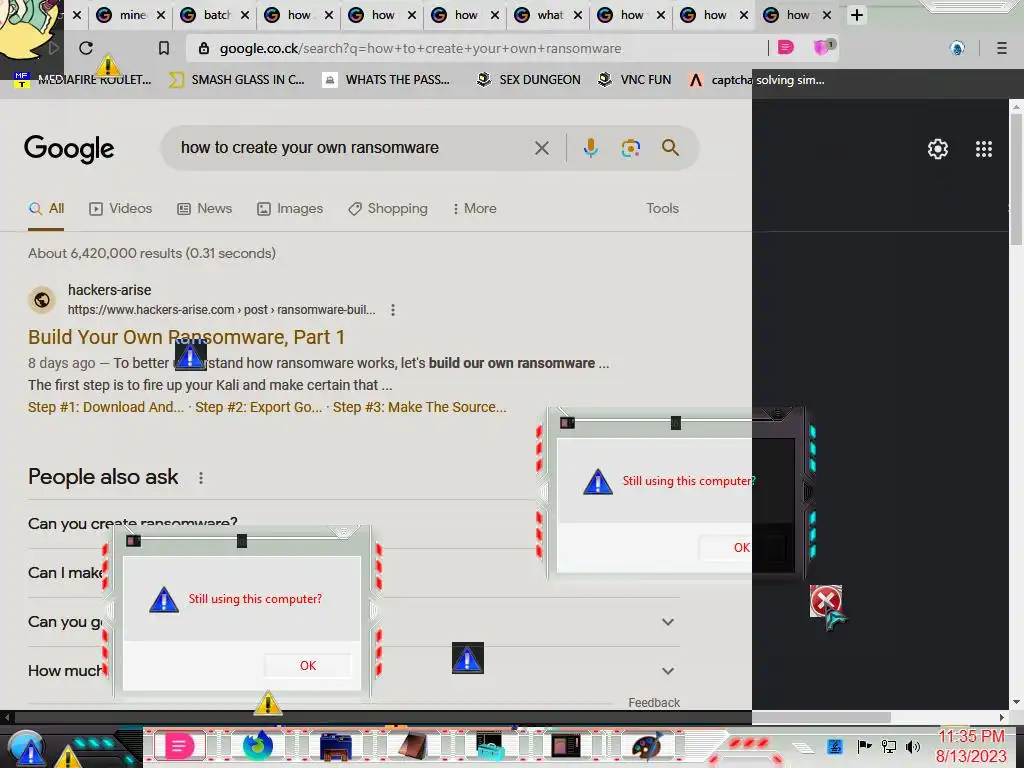
Task: Search by image with Google Lens
Action: pyautogui.click(x=630, y=148)
